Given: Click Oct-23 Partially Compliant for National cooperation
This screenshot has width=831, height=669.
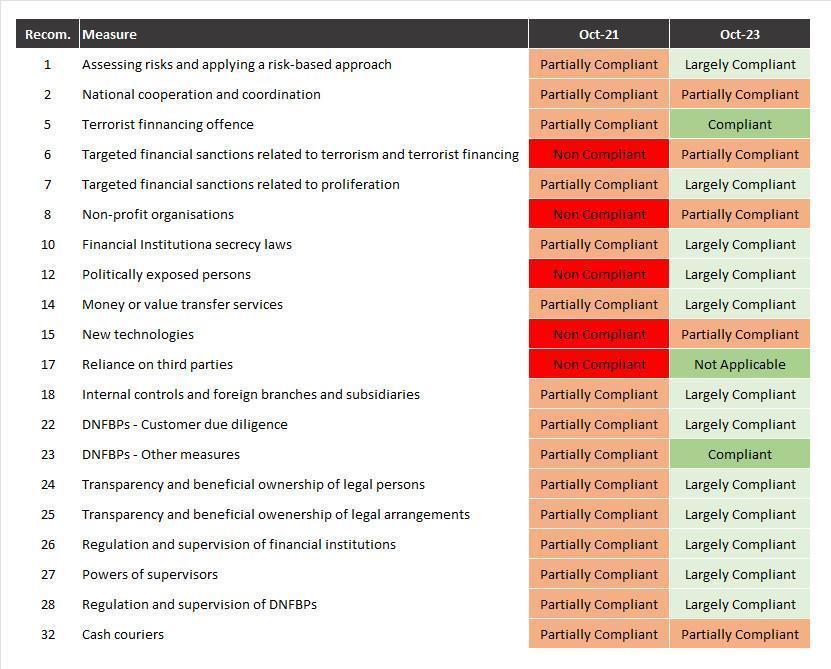Looking at the screenshot, I should coord(739,94).
